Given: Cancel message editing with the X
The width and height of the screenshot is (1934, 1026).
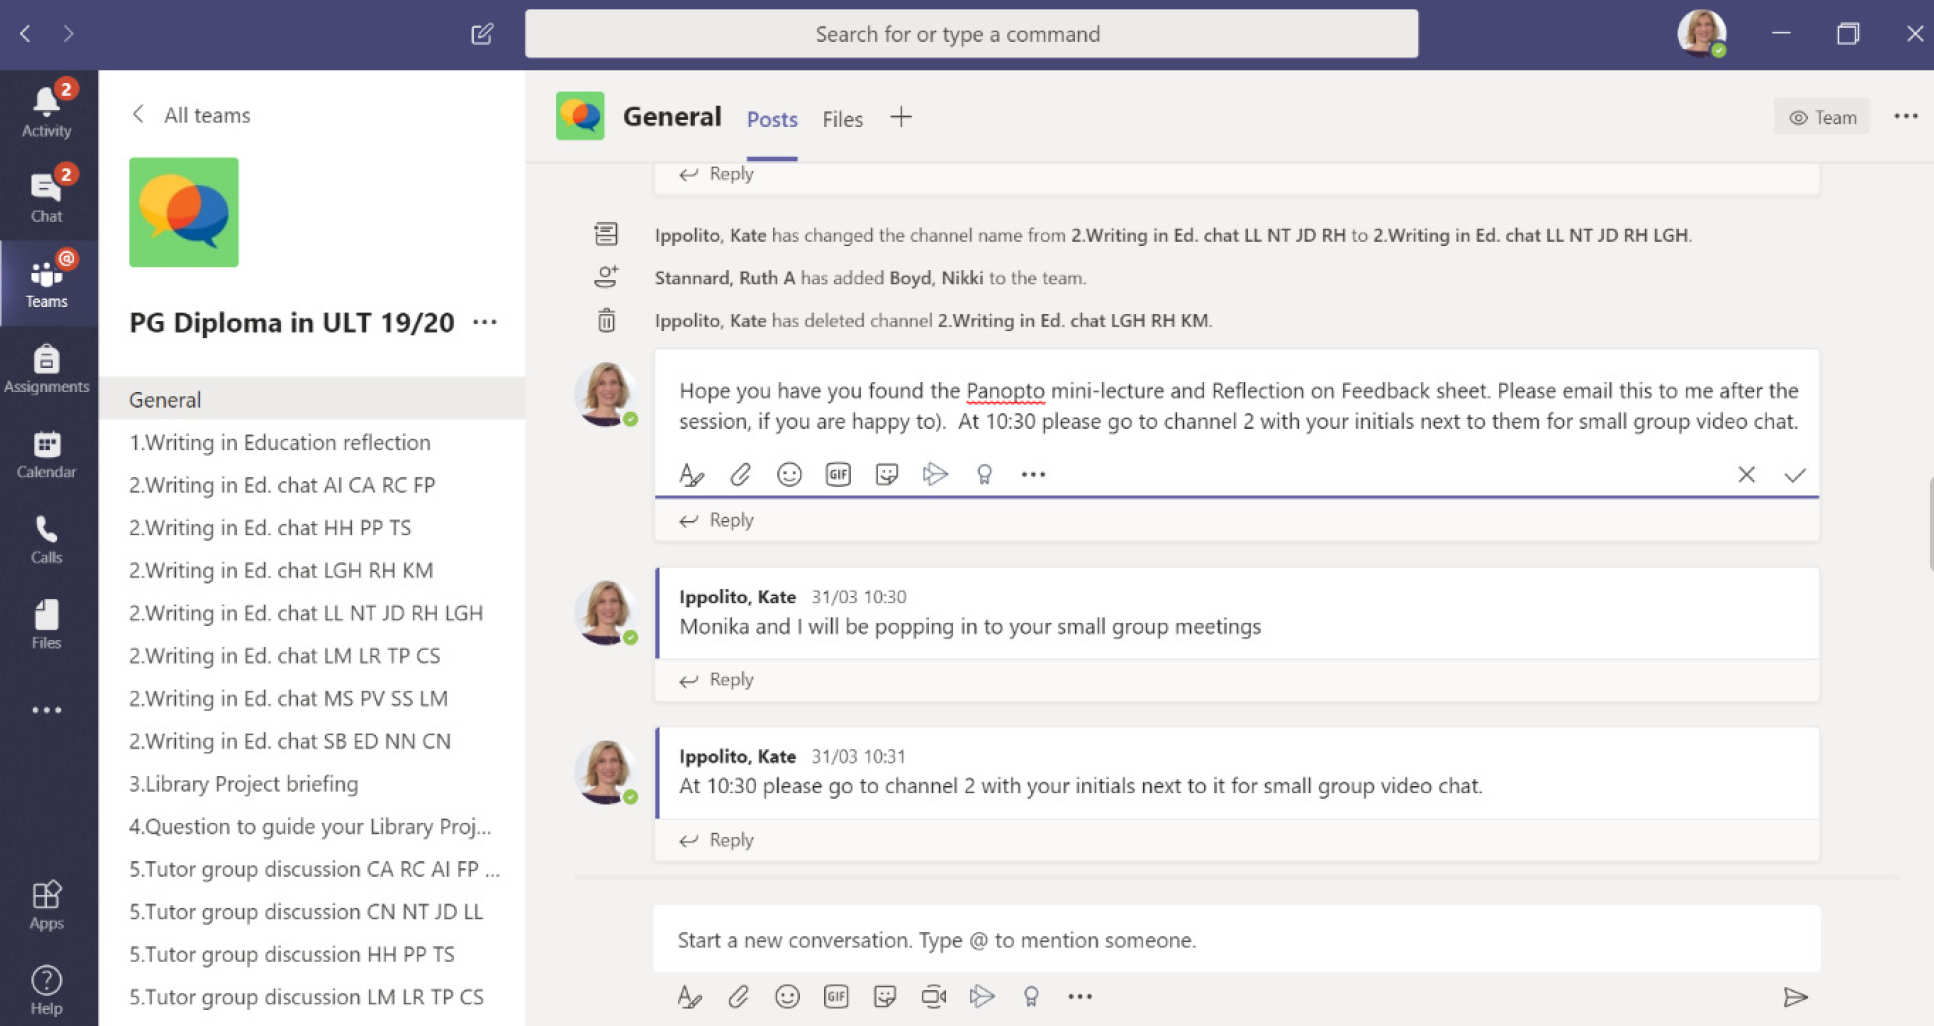Looking at the screenshot, I should coord(1746,475).
